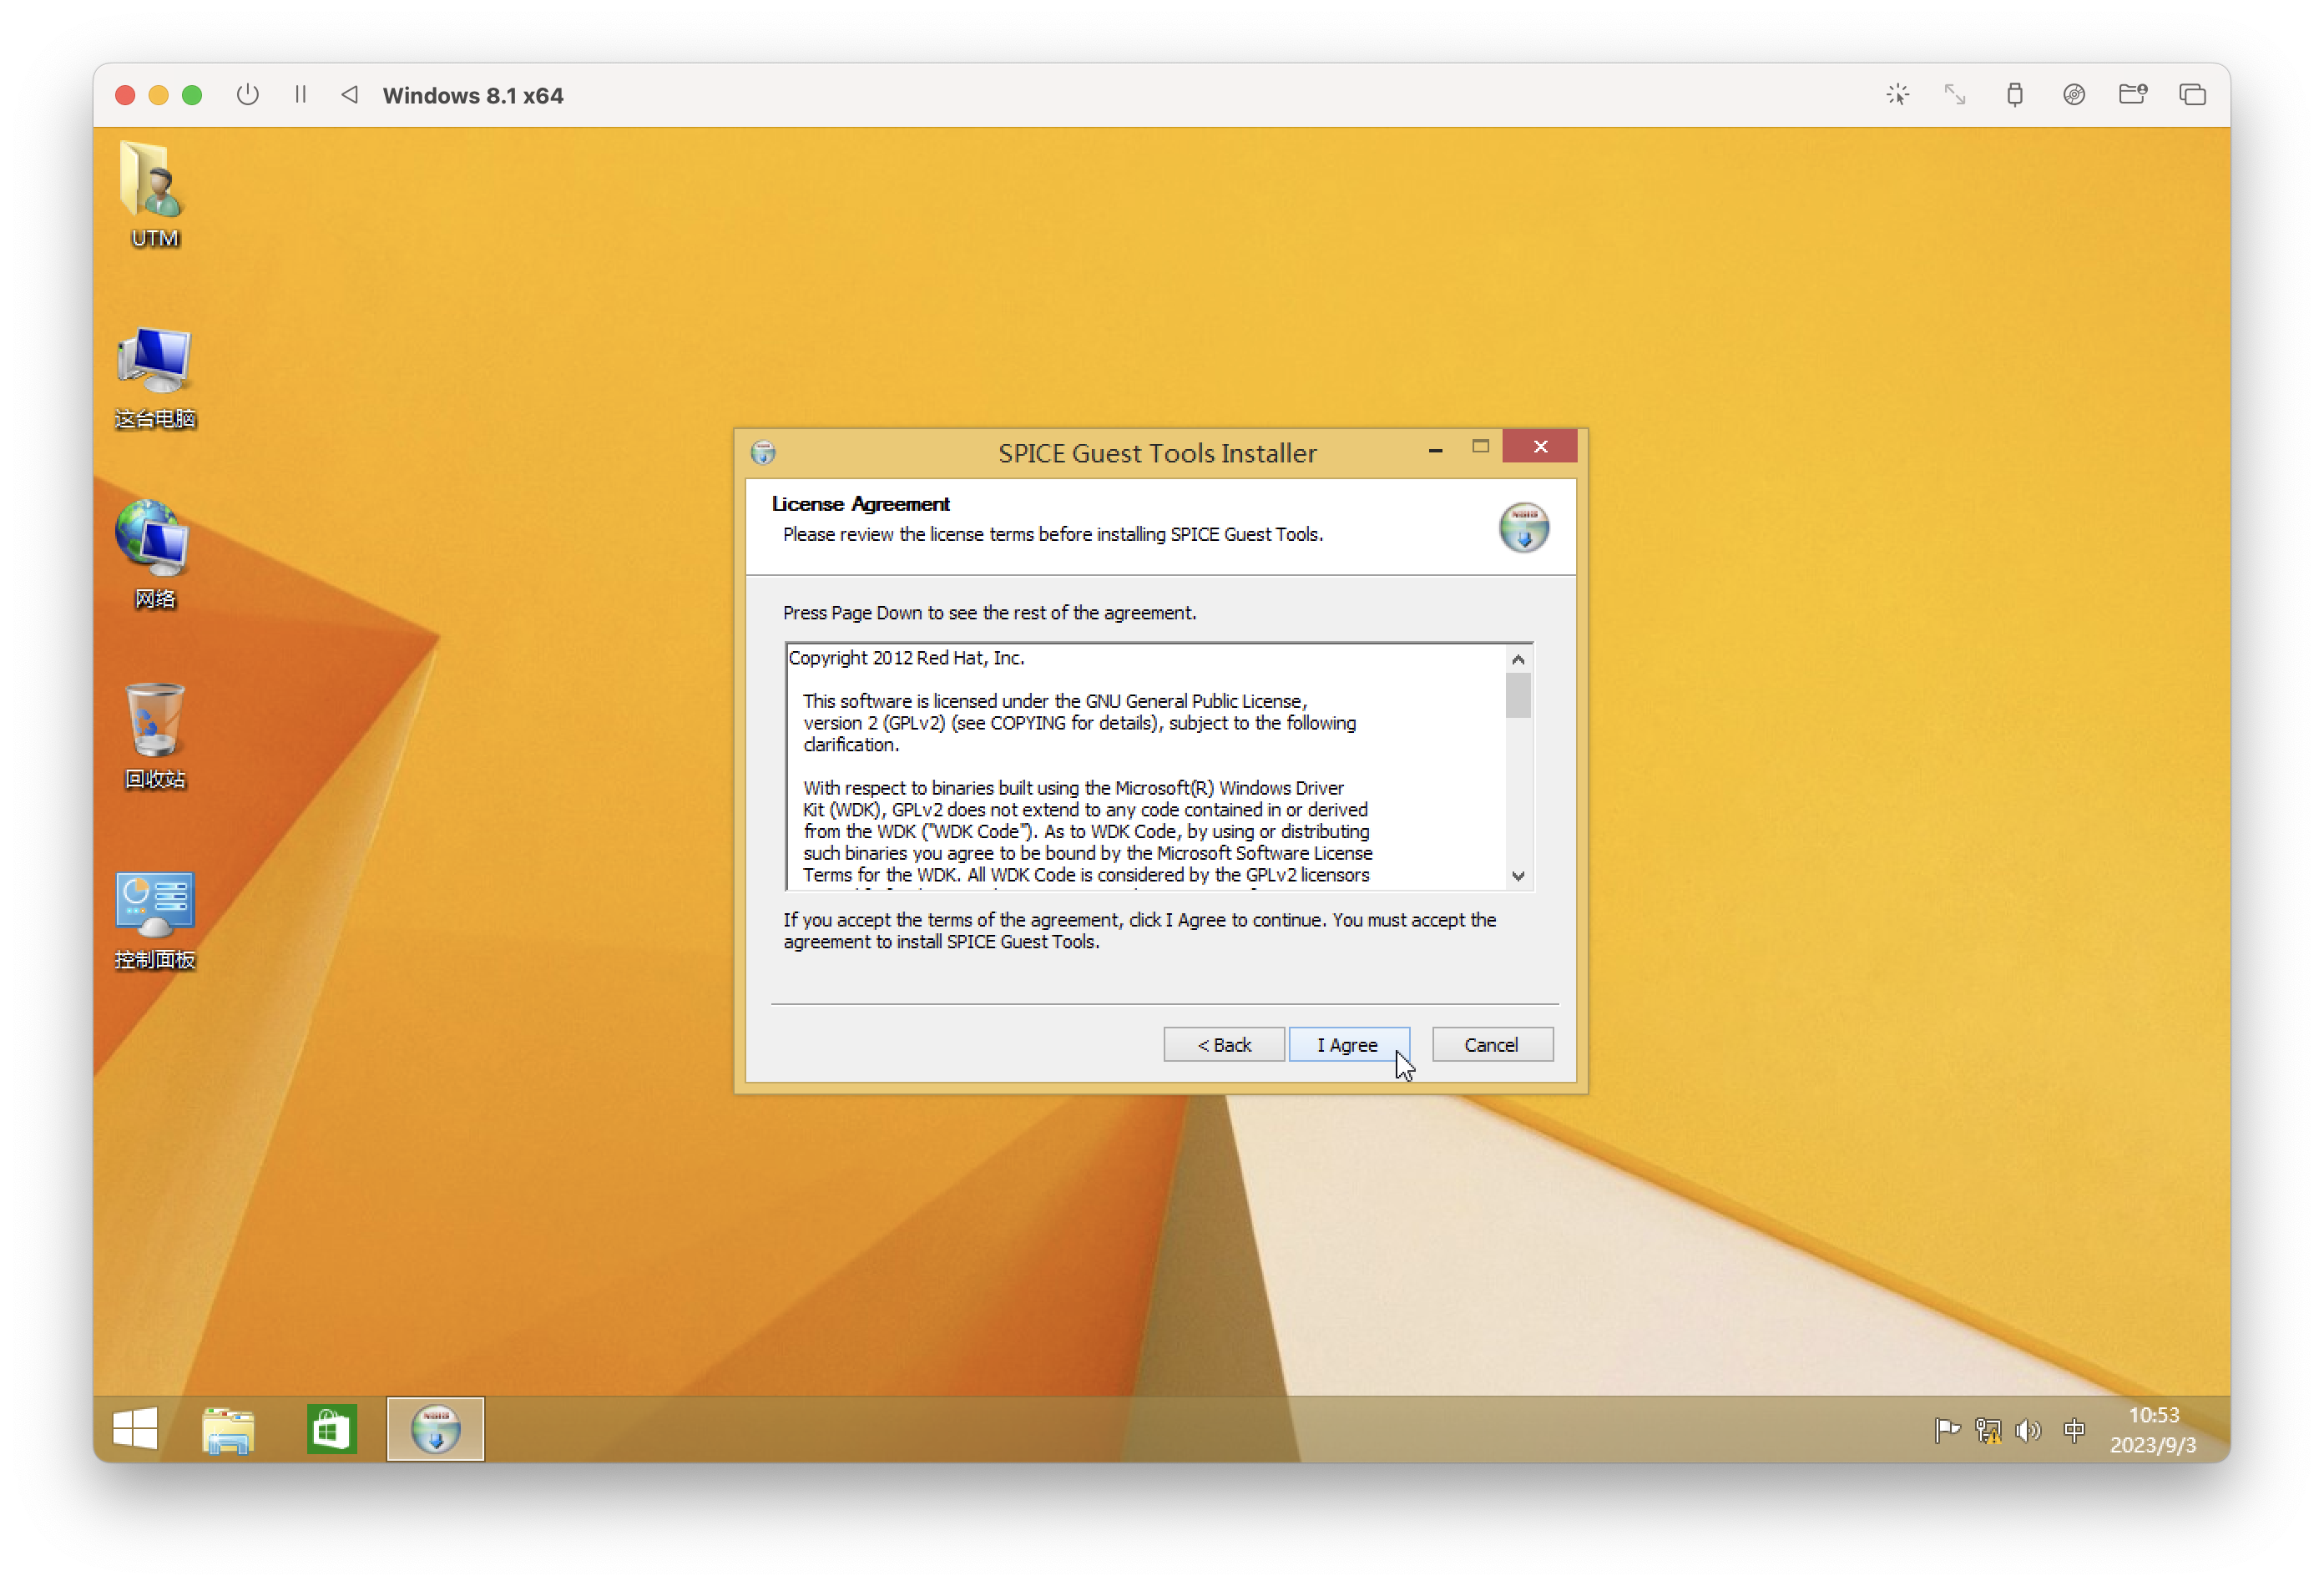Click SPICE installer taskbar button

click(x=435, y=1428)
